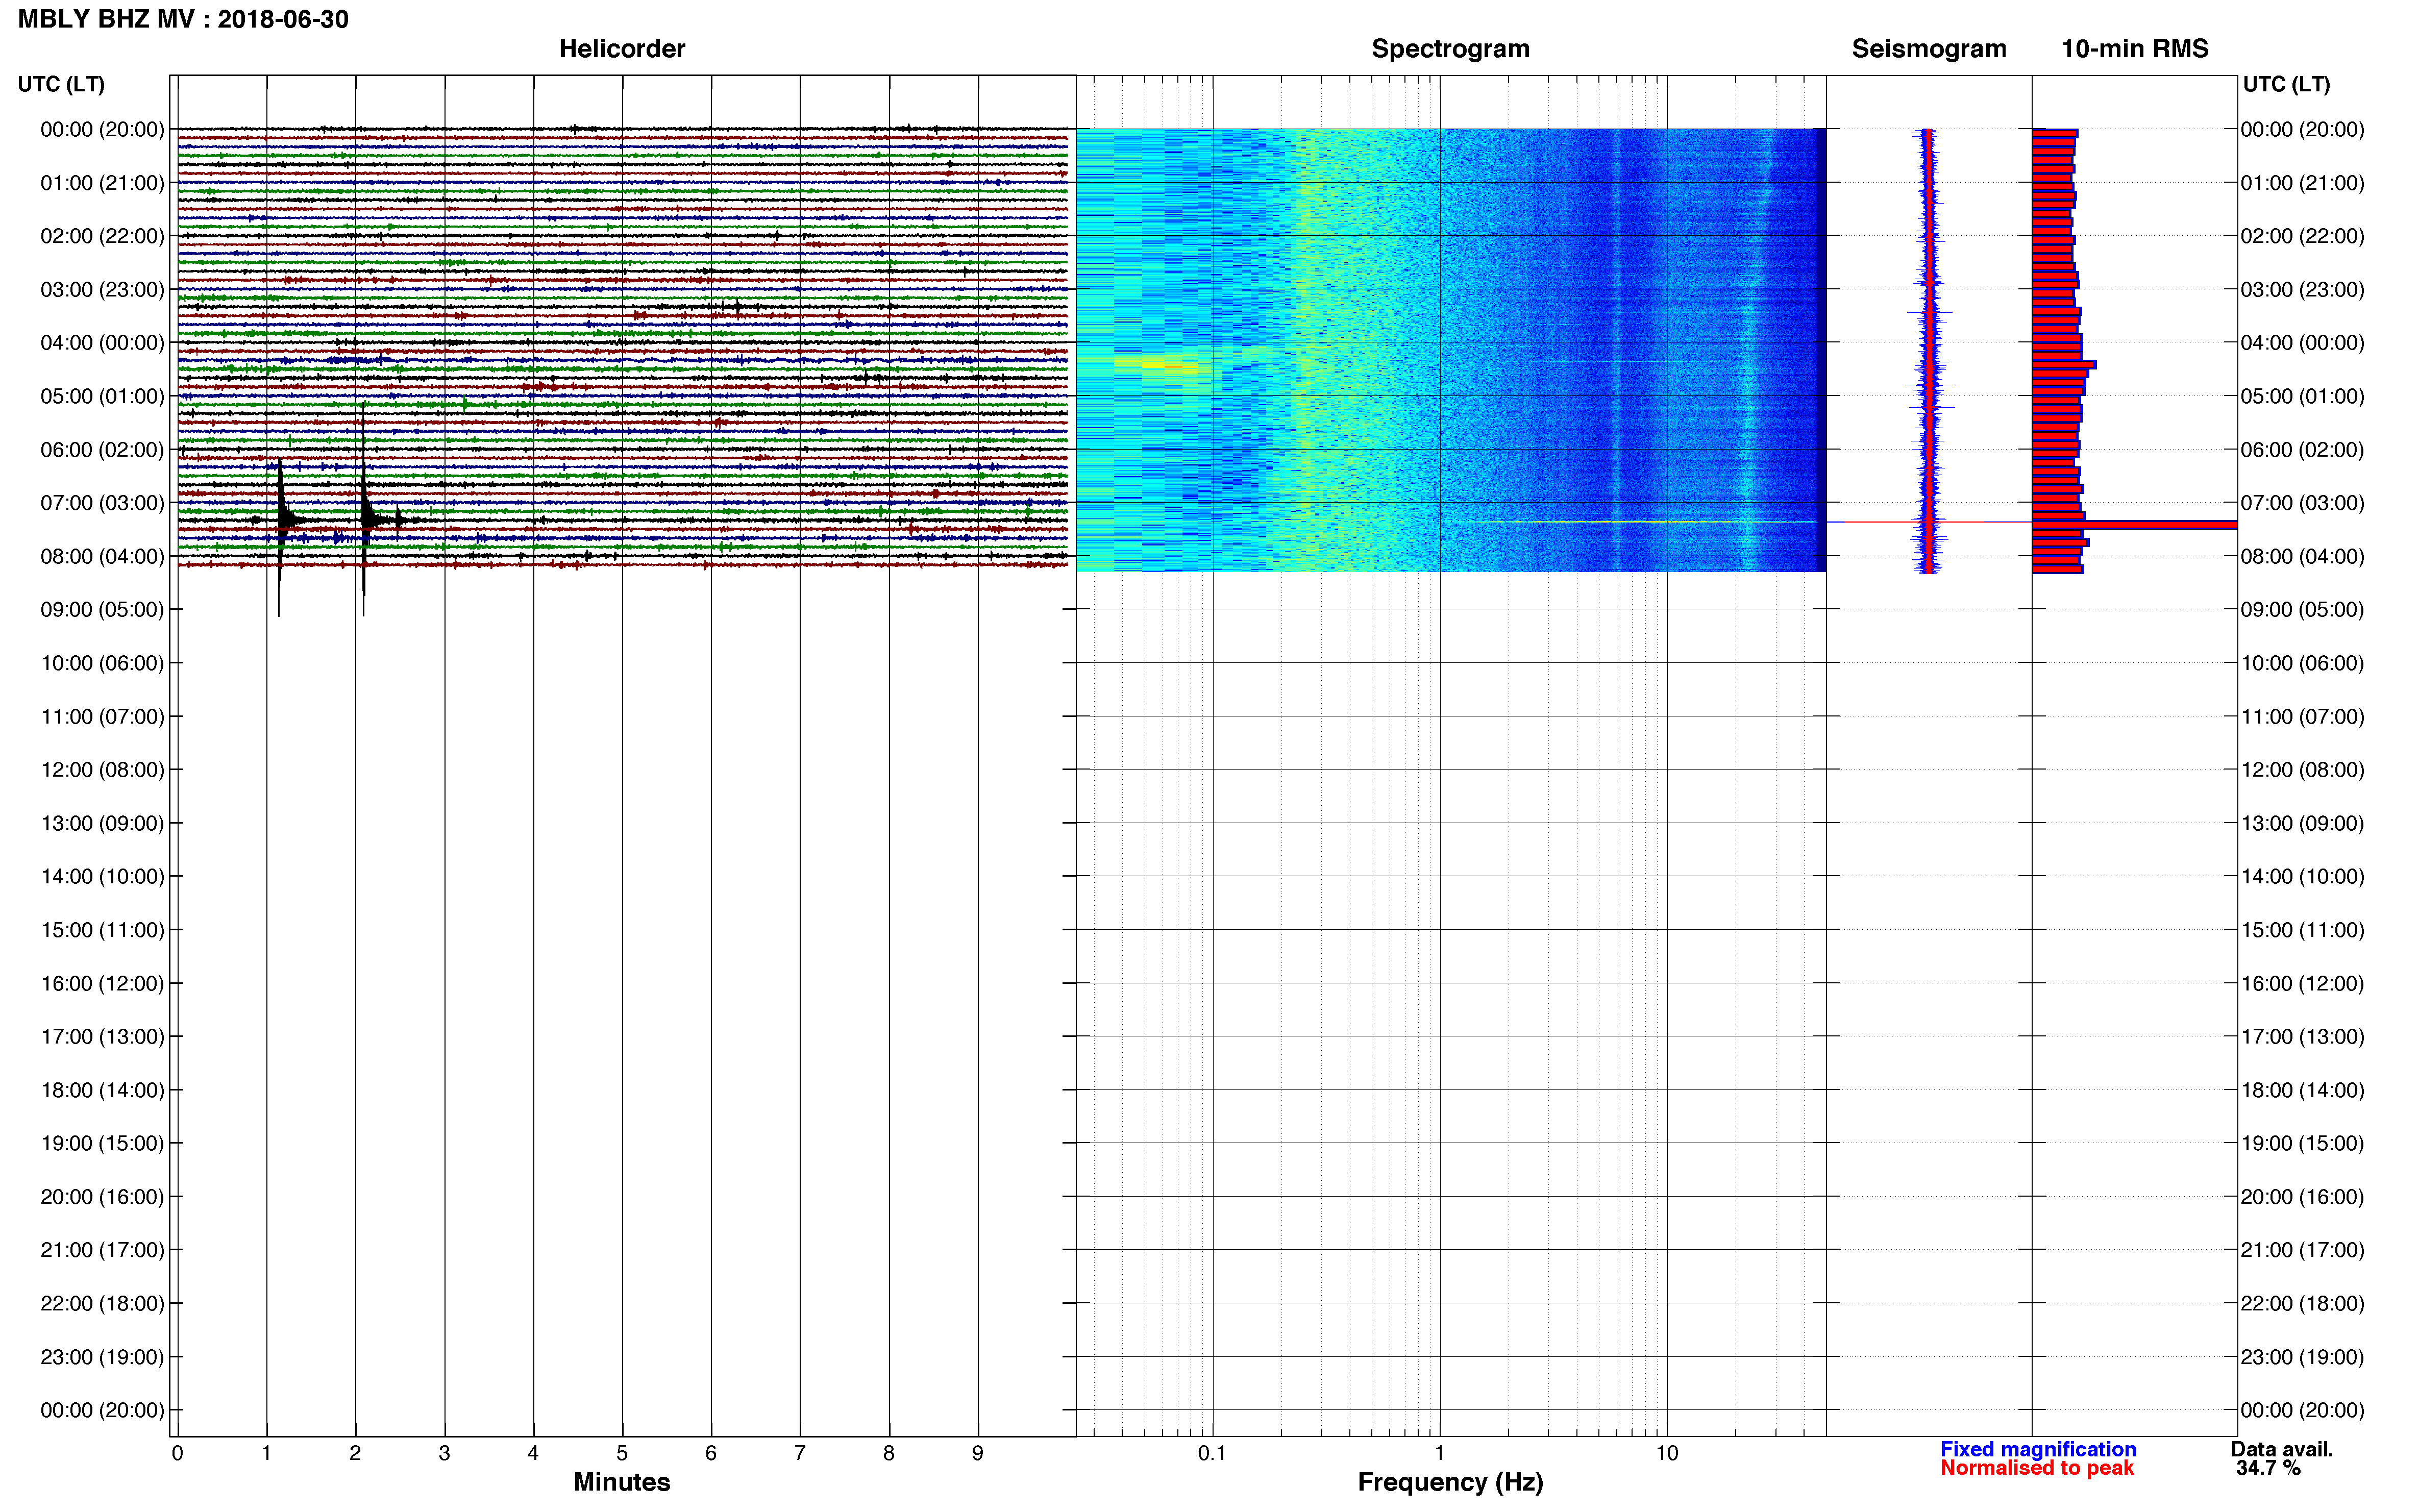Click the left 'UTC (LT)' axis heading
Image resolution: width=2419 pixels, height=1512 pixels.
tap(61, 84)
